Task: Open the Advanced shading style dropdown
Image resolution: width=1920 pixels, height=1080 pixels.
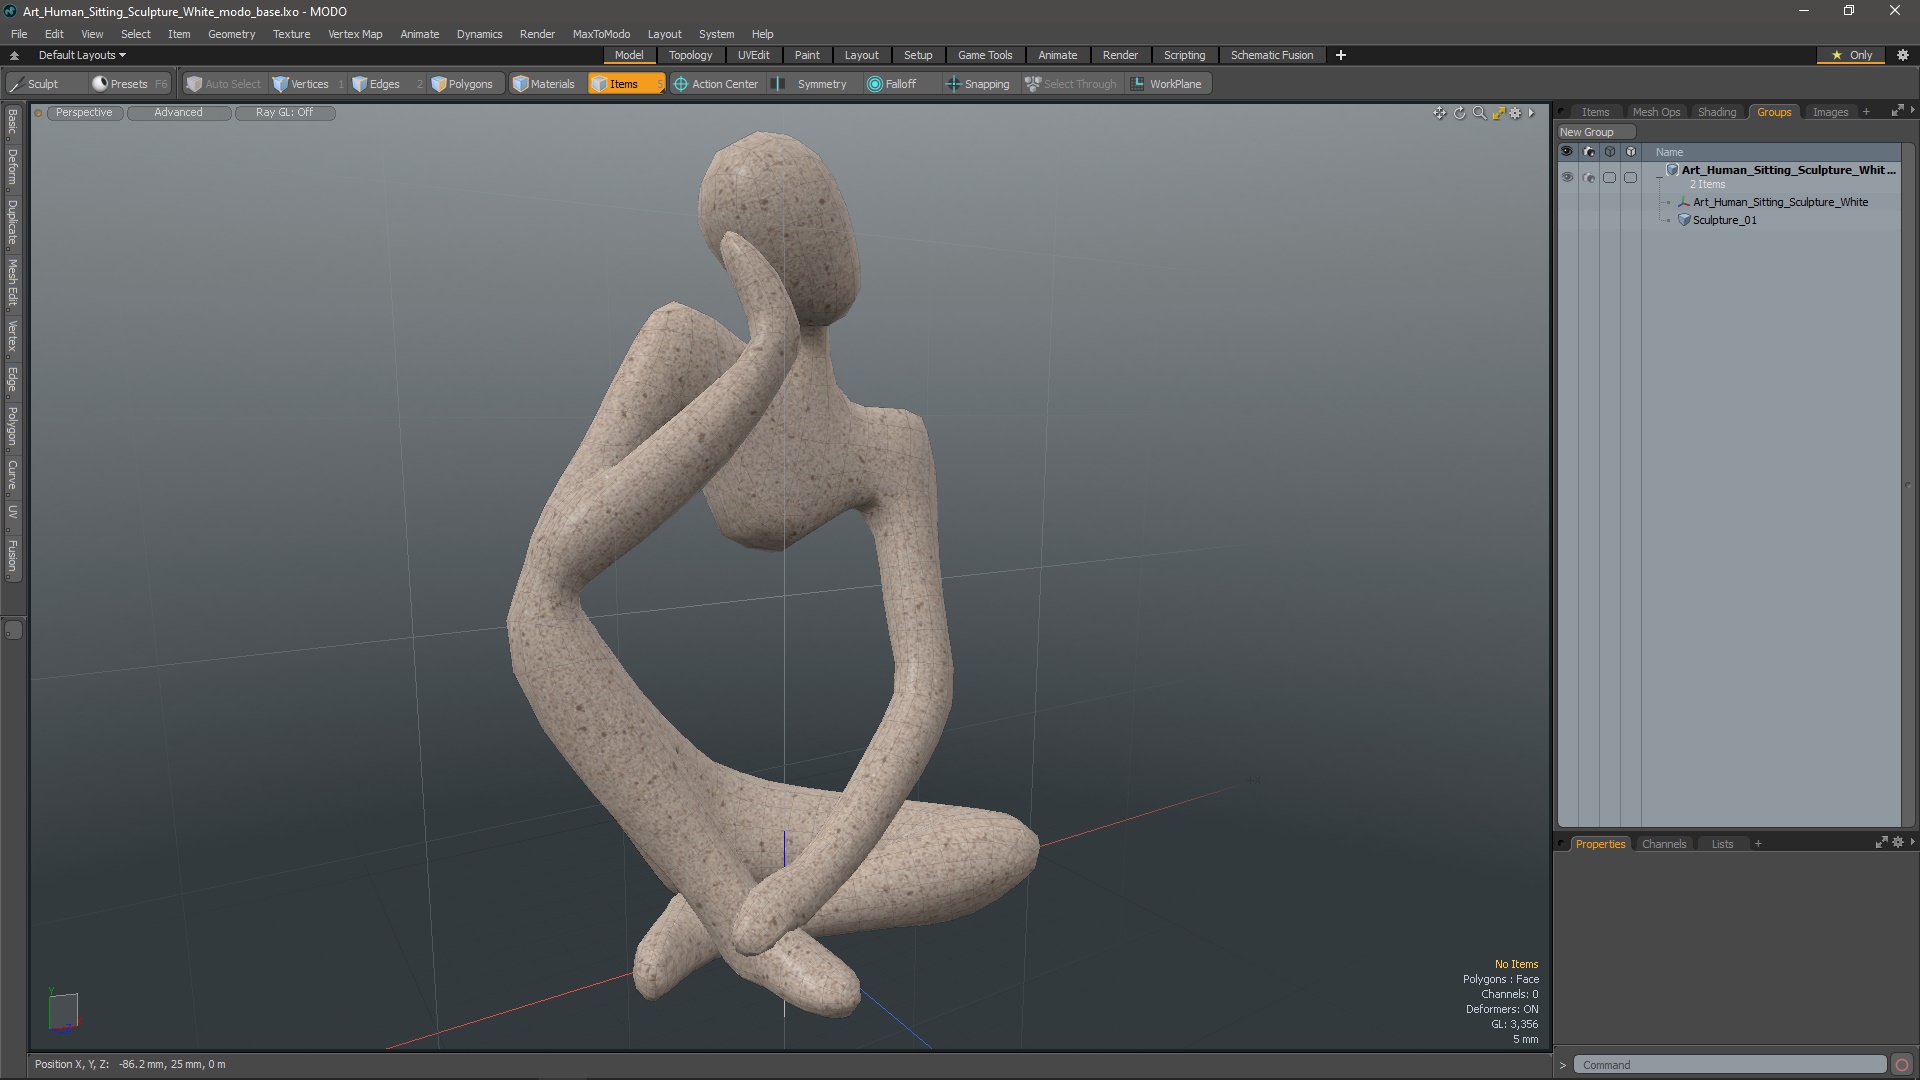Action: (x=178, y=113)
